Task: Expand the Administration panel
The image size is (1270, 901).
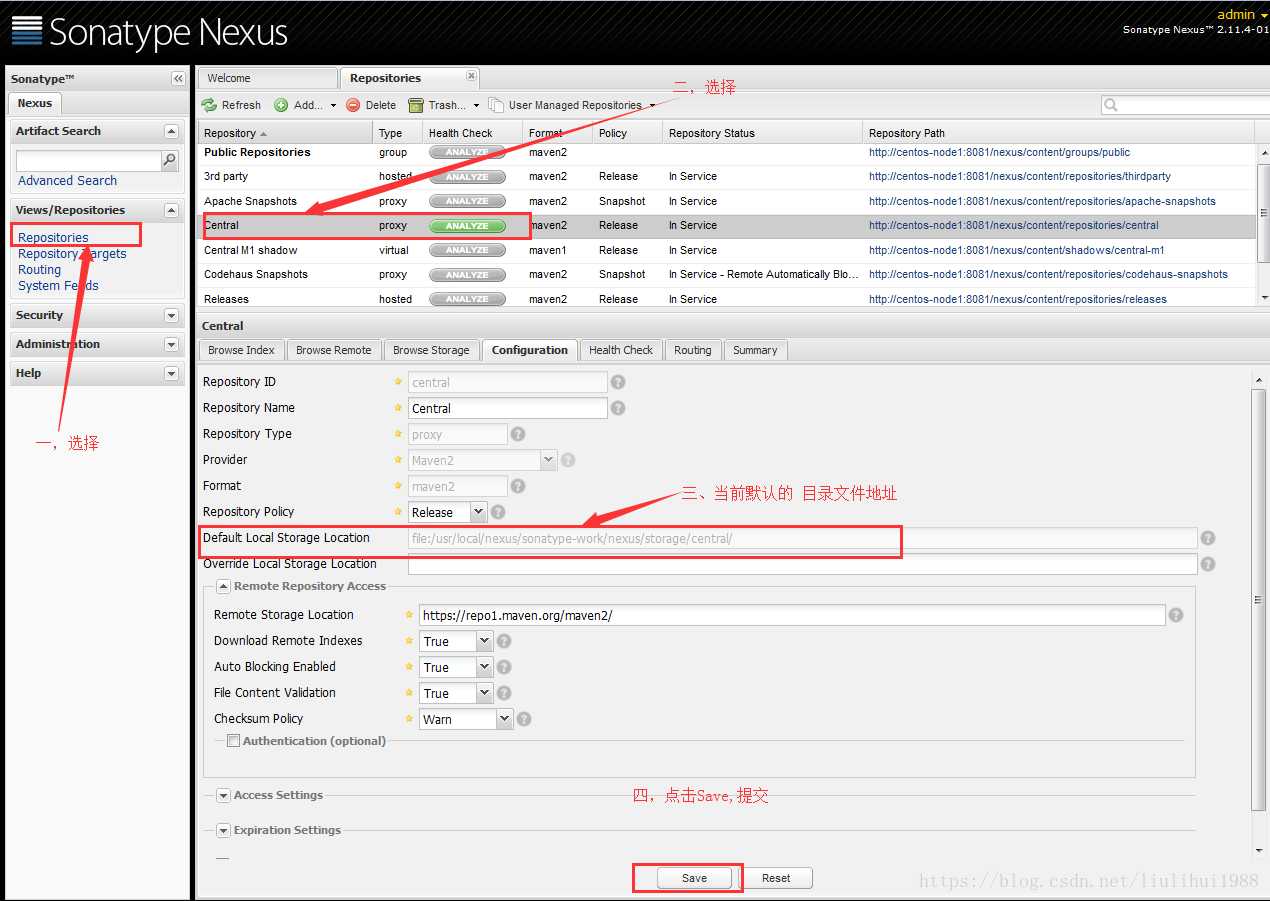Action: (171, 344)
